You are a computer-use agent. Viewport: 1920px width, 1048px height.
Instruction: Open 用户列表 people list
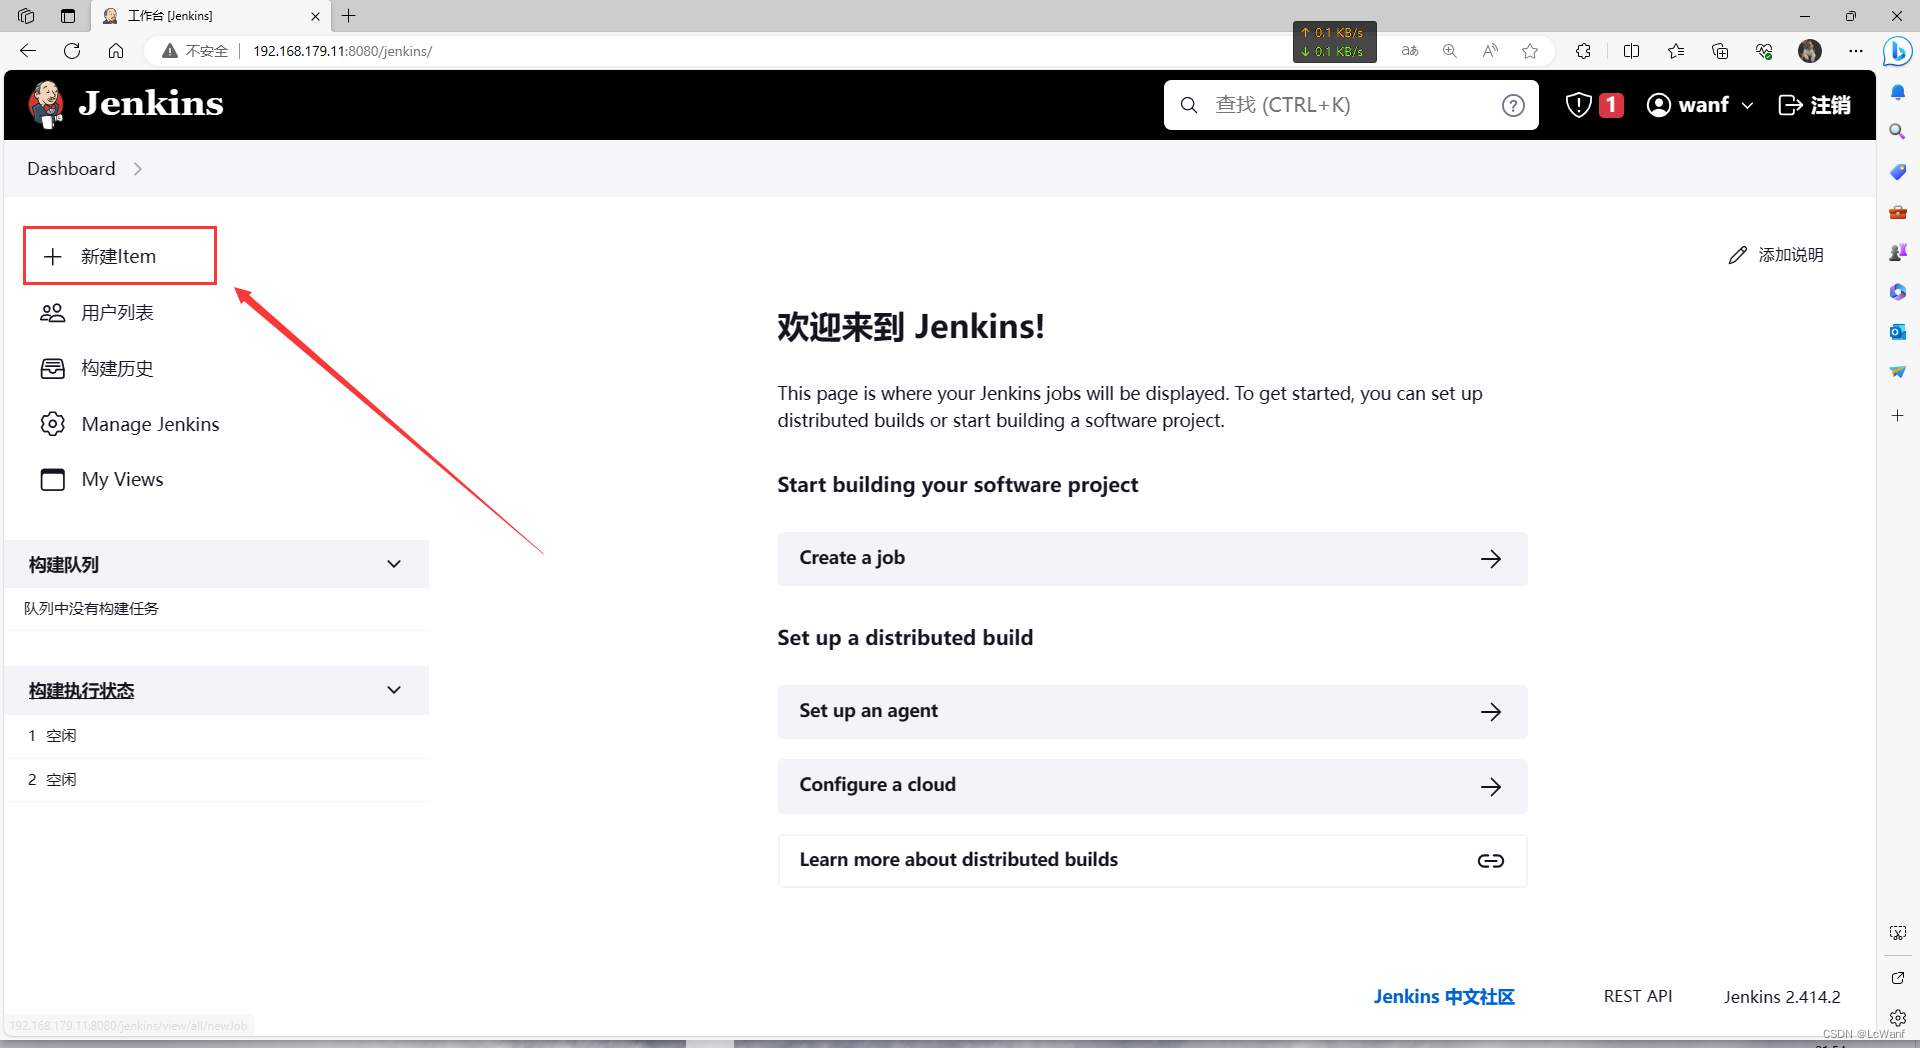(117, 313)
